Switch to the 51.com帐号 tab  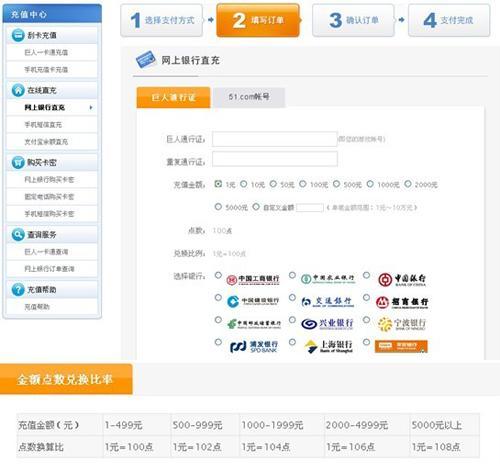pos(249,97)
